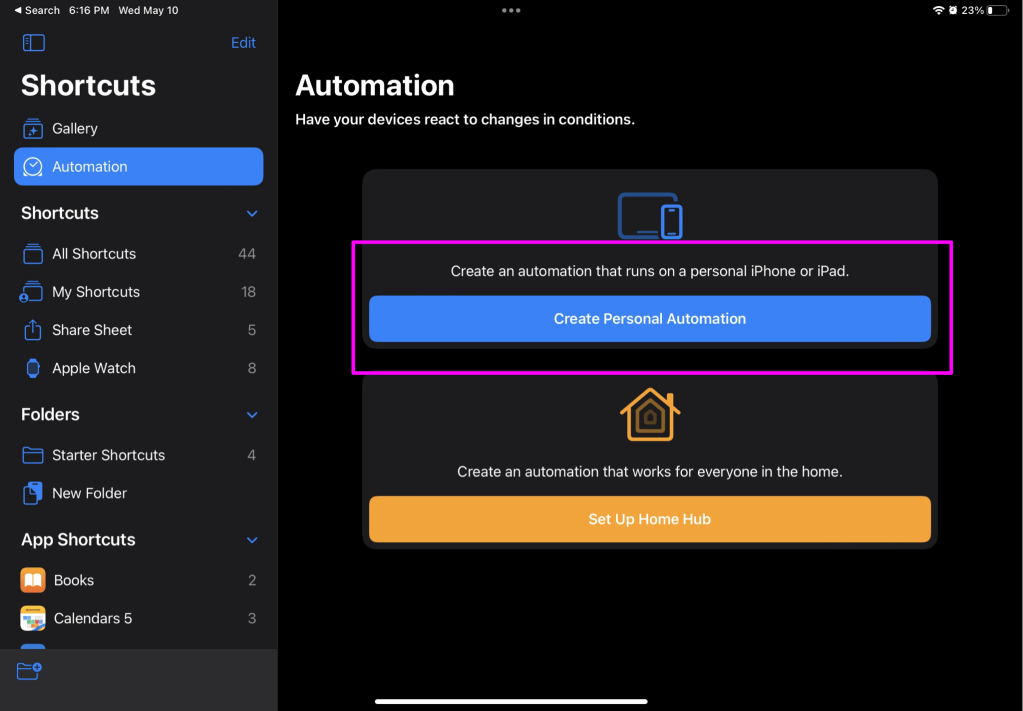Collapse the Shortcuts section chevron
Screen dimensions: 1023x711
[252, 214]
